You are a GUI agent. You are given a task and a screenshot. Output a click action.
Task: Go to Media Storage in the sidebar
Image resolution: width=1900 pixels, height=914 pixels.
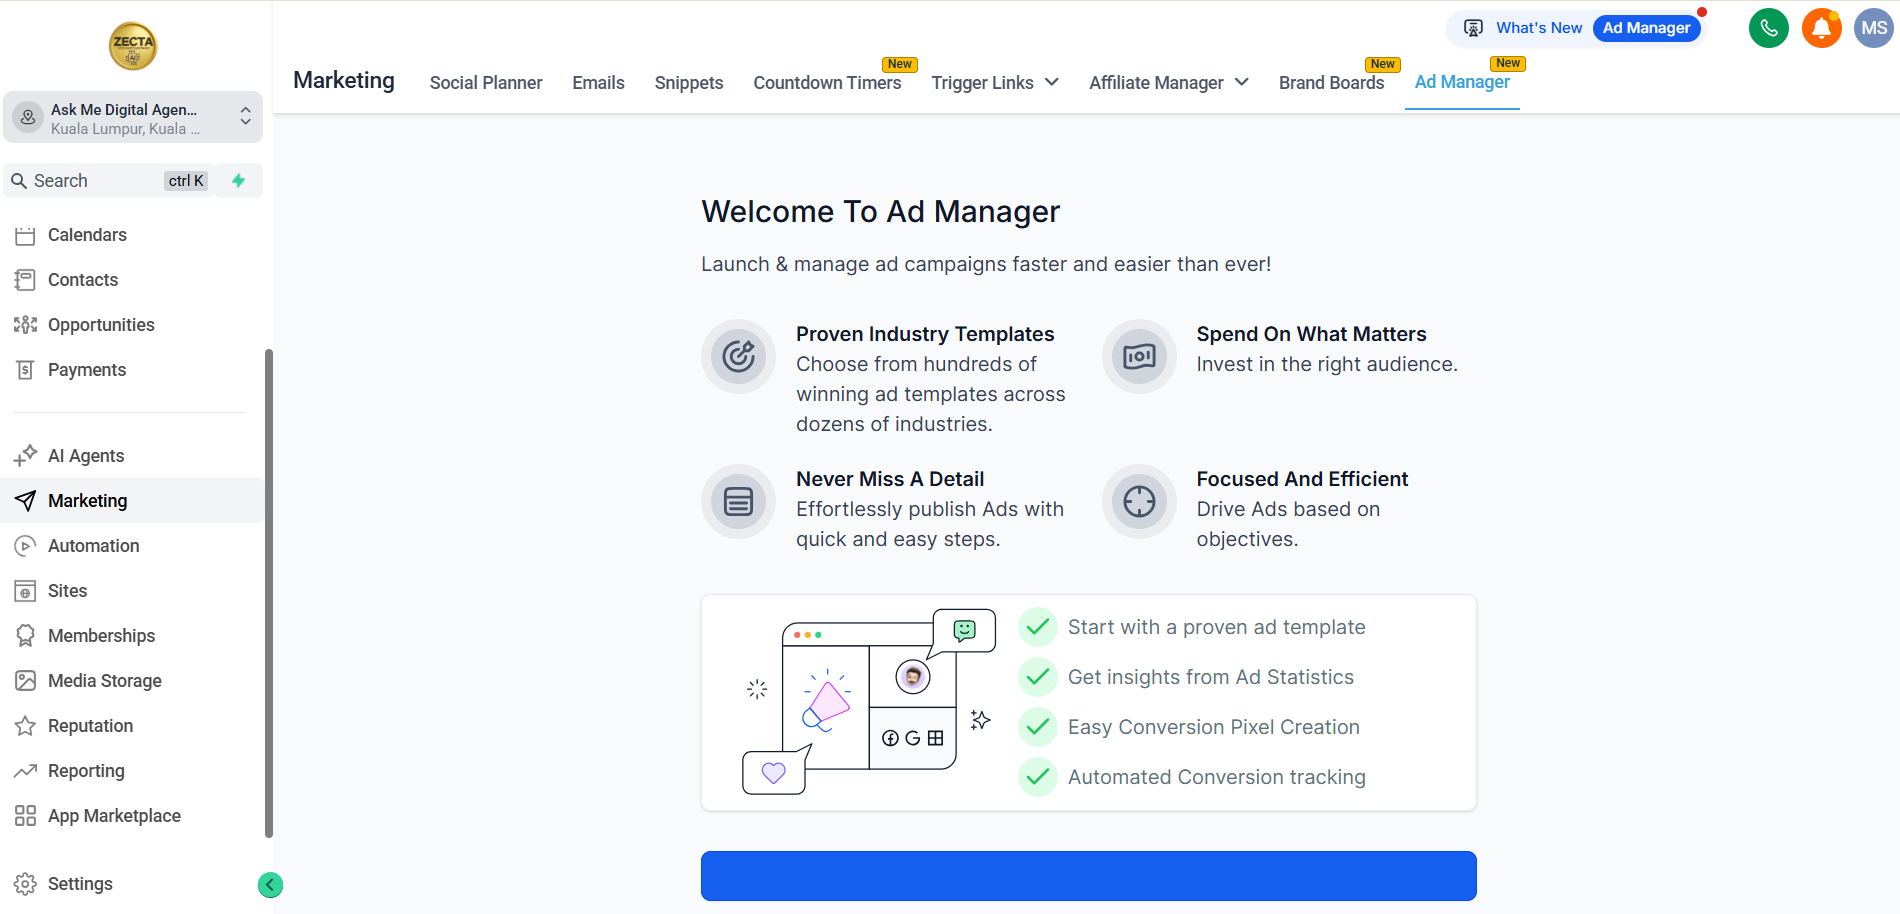[104, 681]
